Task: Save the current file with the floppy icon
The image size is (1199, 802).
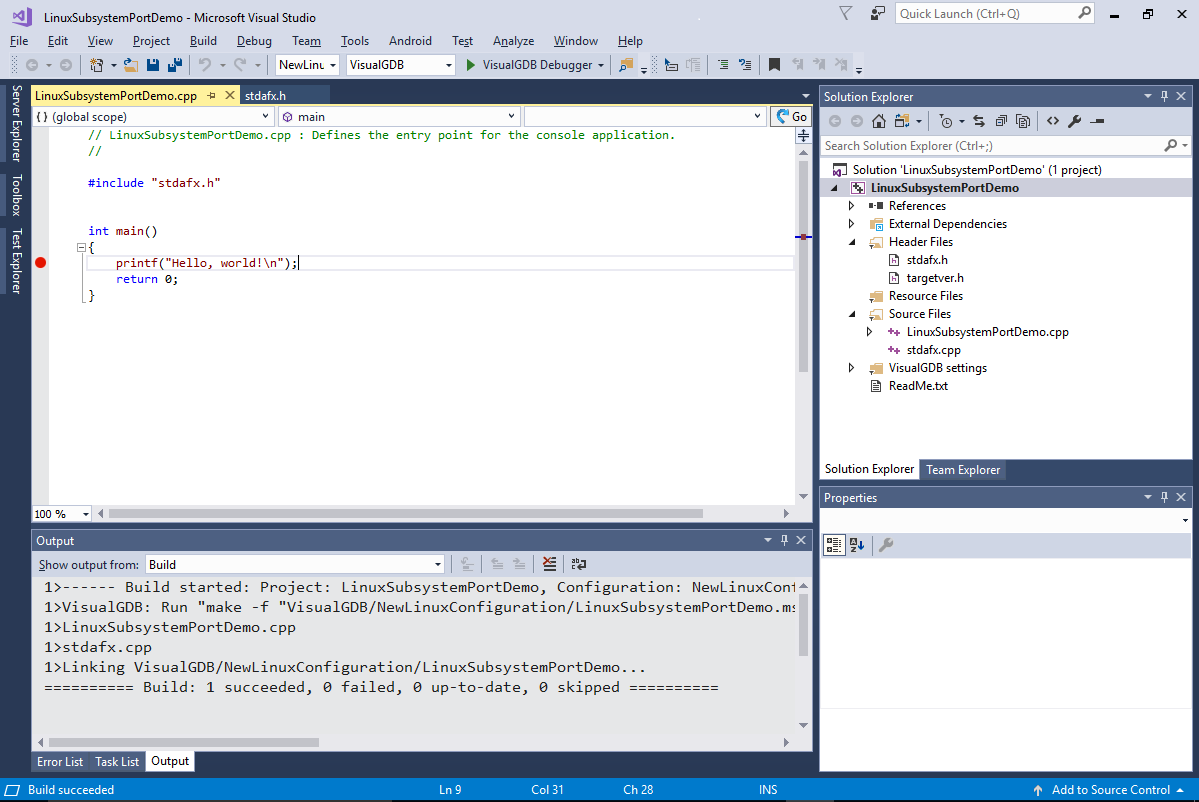Action: click(153, 65)
